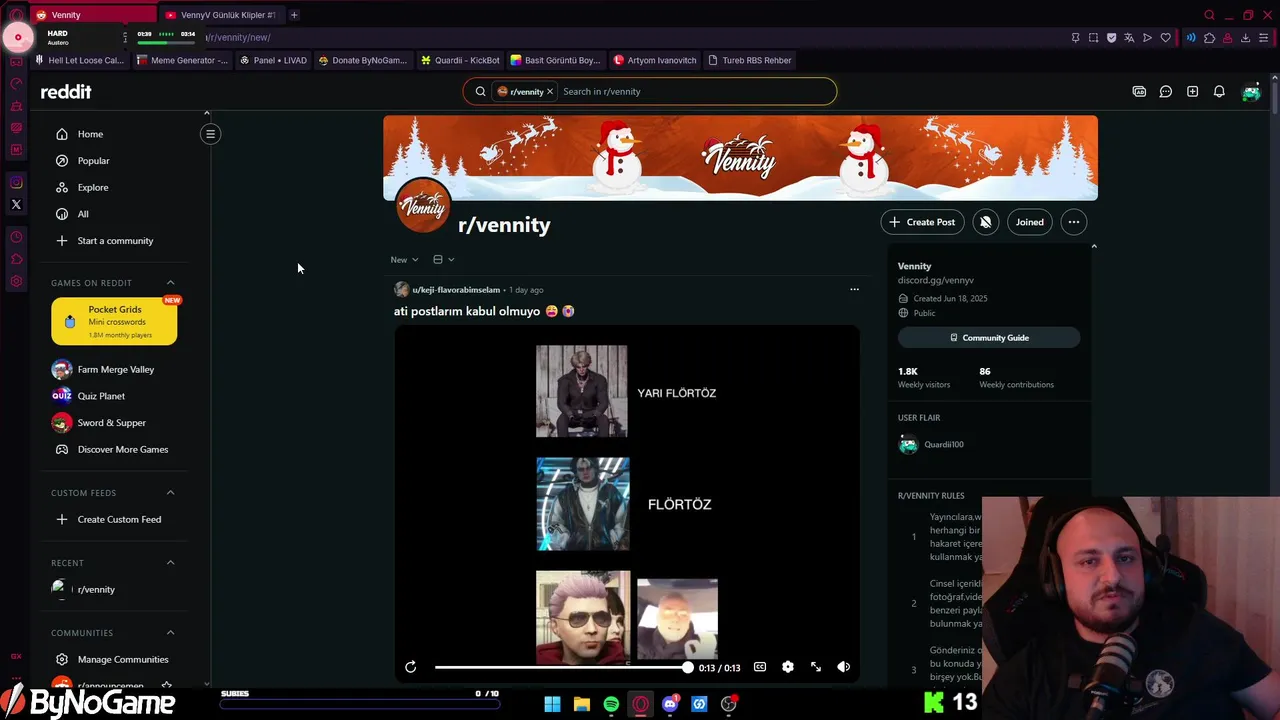This screenshot has height=720, width=1280.
Task: Open X (Twitter) in Opera sidebar
Action: click(x=16, y=205)
